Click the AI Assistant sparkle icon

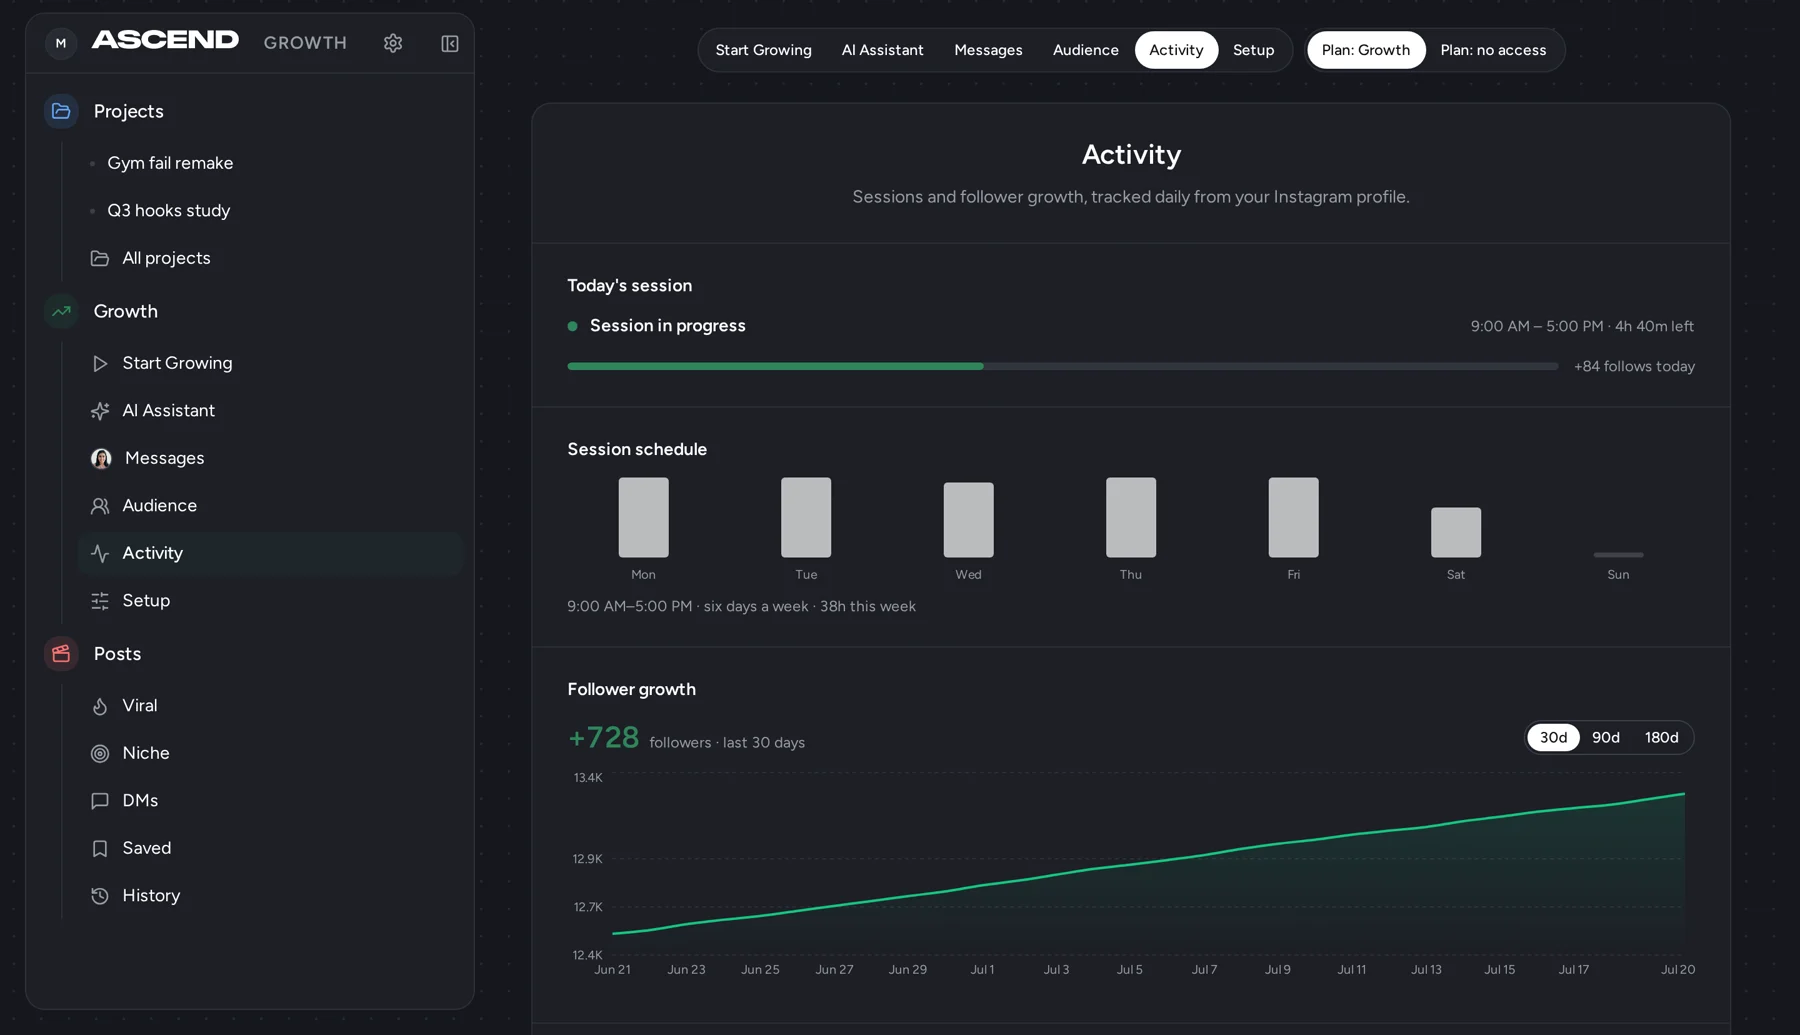100,411
